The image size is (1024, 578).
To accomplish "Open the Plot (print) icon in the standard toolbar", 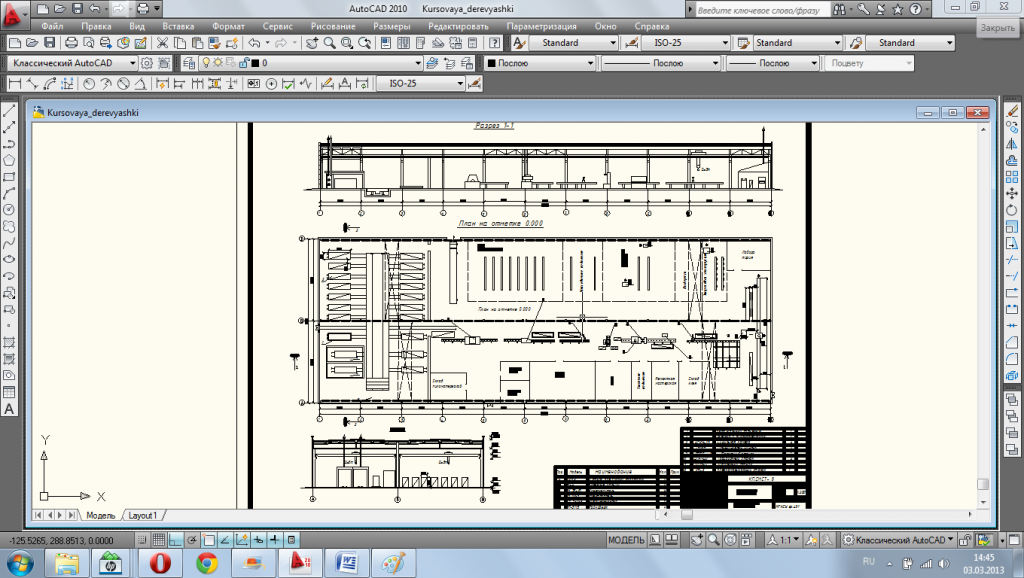I will pos(71,43).
